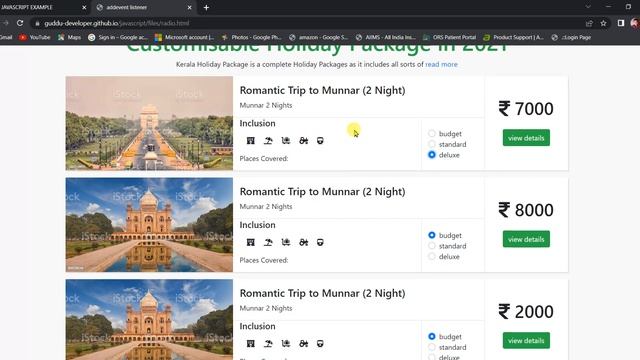
Task: Open the Sign in - Google account bookmark
Action: click(x=118, y=37)
